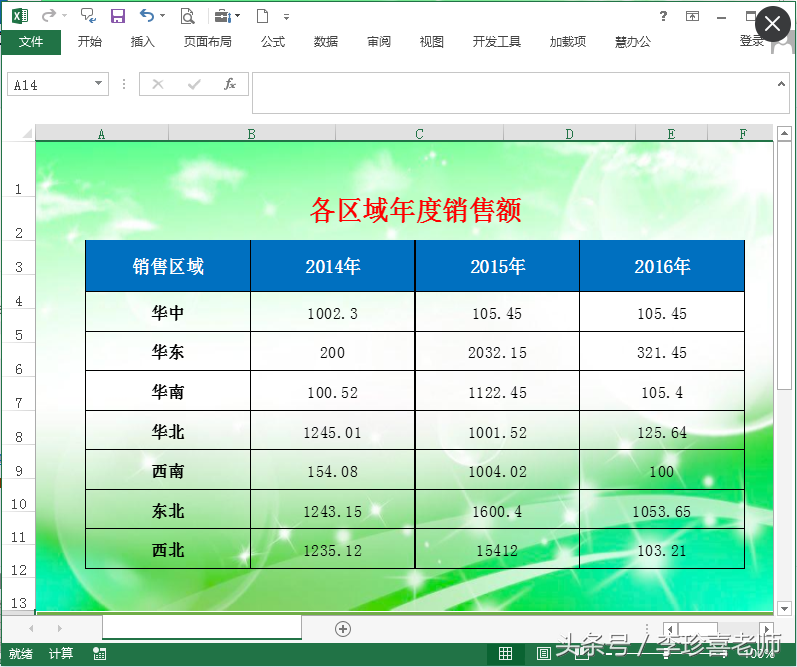The width and height of the screenshot is (797, 667).
Task: Click the macro recording status bar icon
Action: tap(100, 654)
